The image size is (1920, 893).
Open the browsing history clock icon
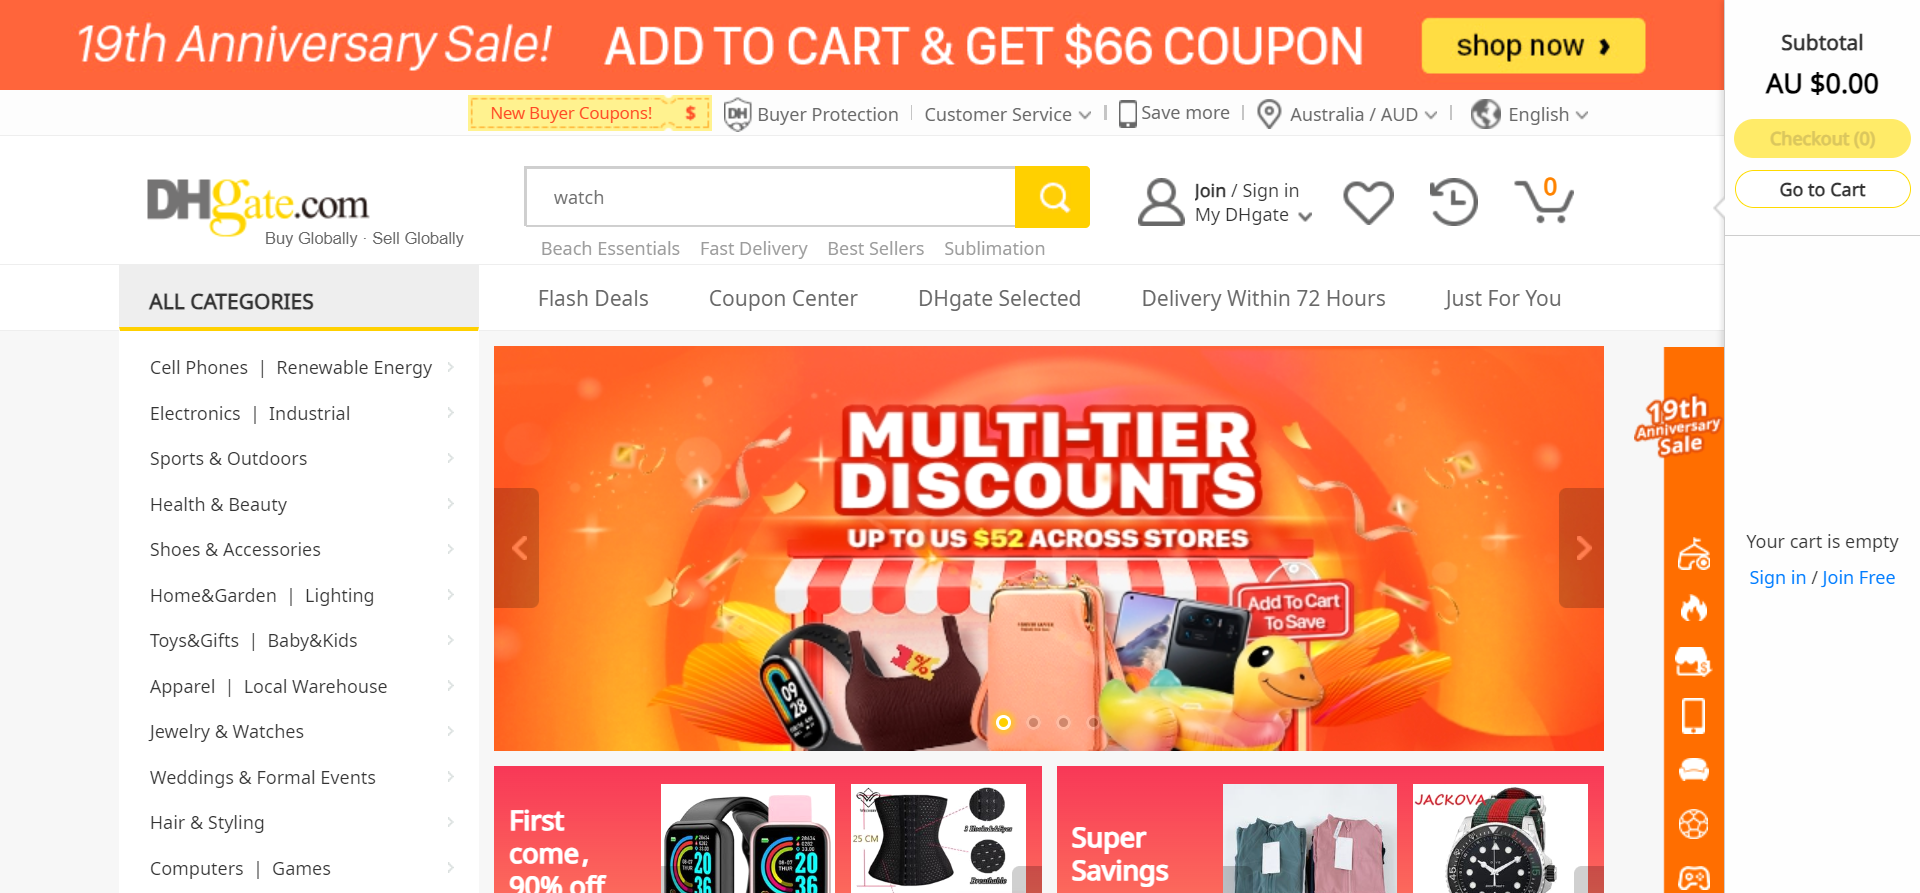(1453, 202)
